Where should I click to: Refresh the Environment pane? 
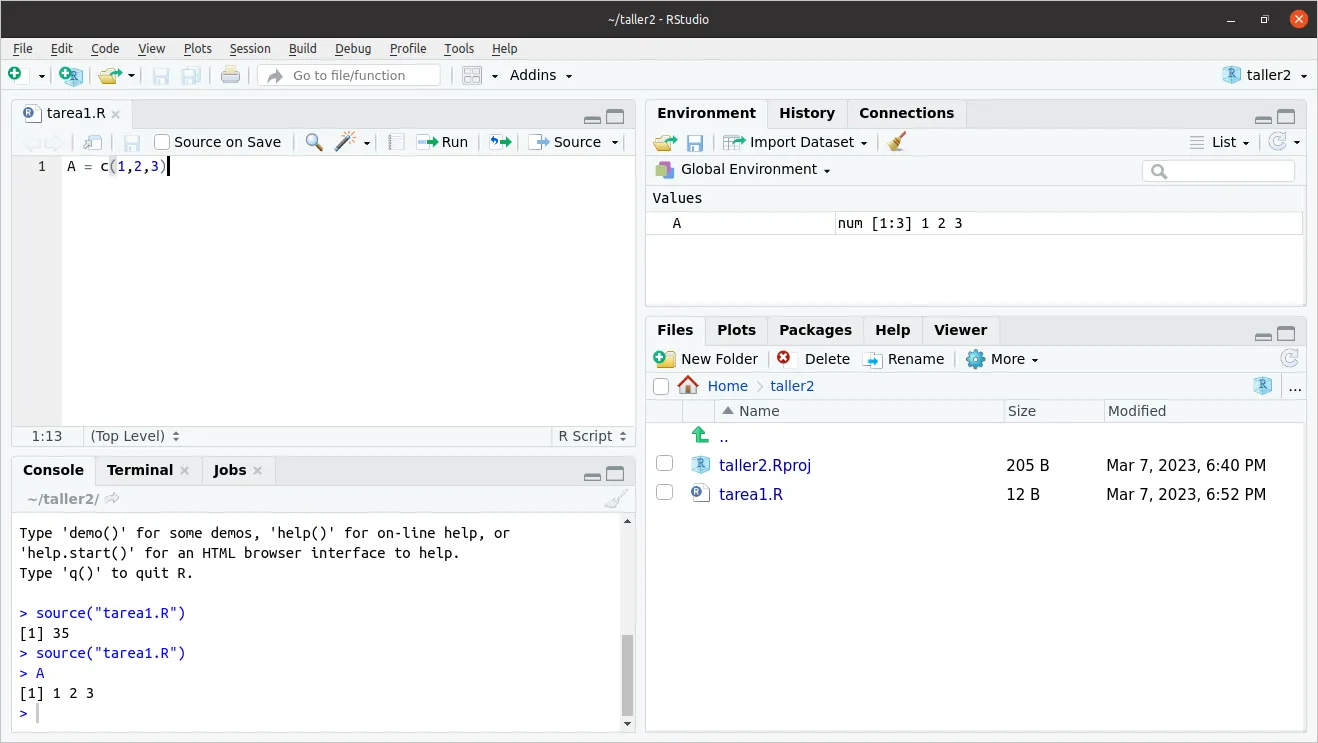pos(1277,142)
